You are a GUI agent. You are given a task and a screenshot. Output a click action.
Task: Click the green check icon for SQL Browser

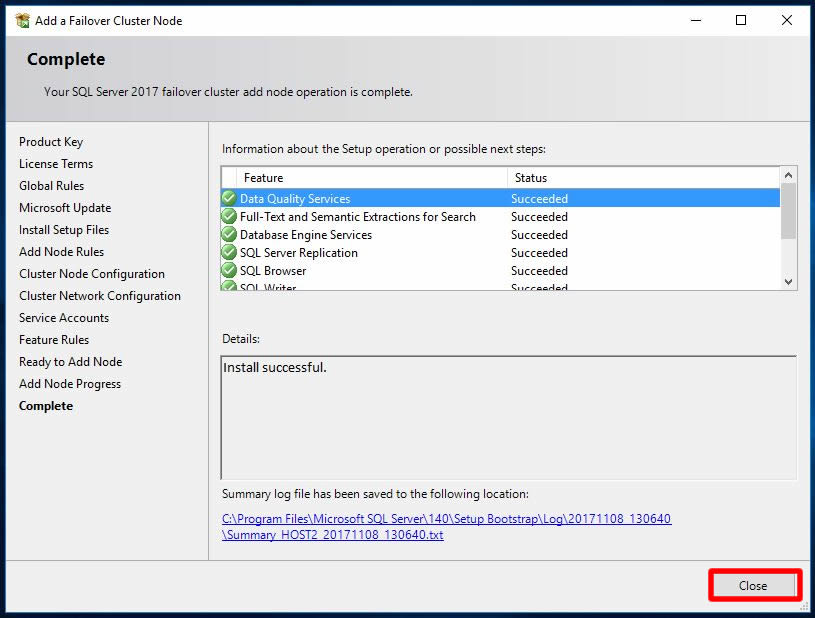point(229,271)
